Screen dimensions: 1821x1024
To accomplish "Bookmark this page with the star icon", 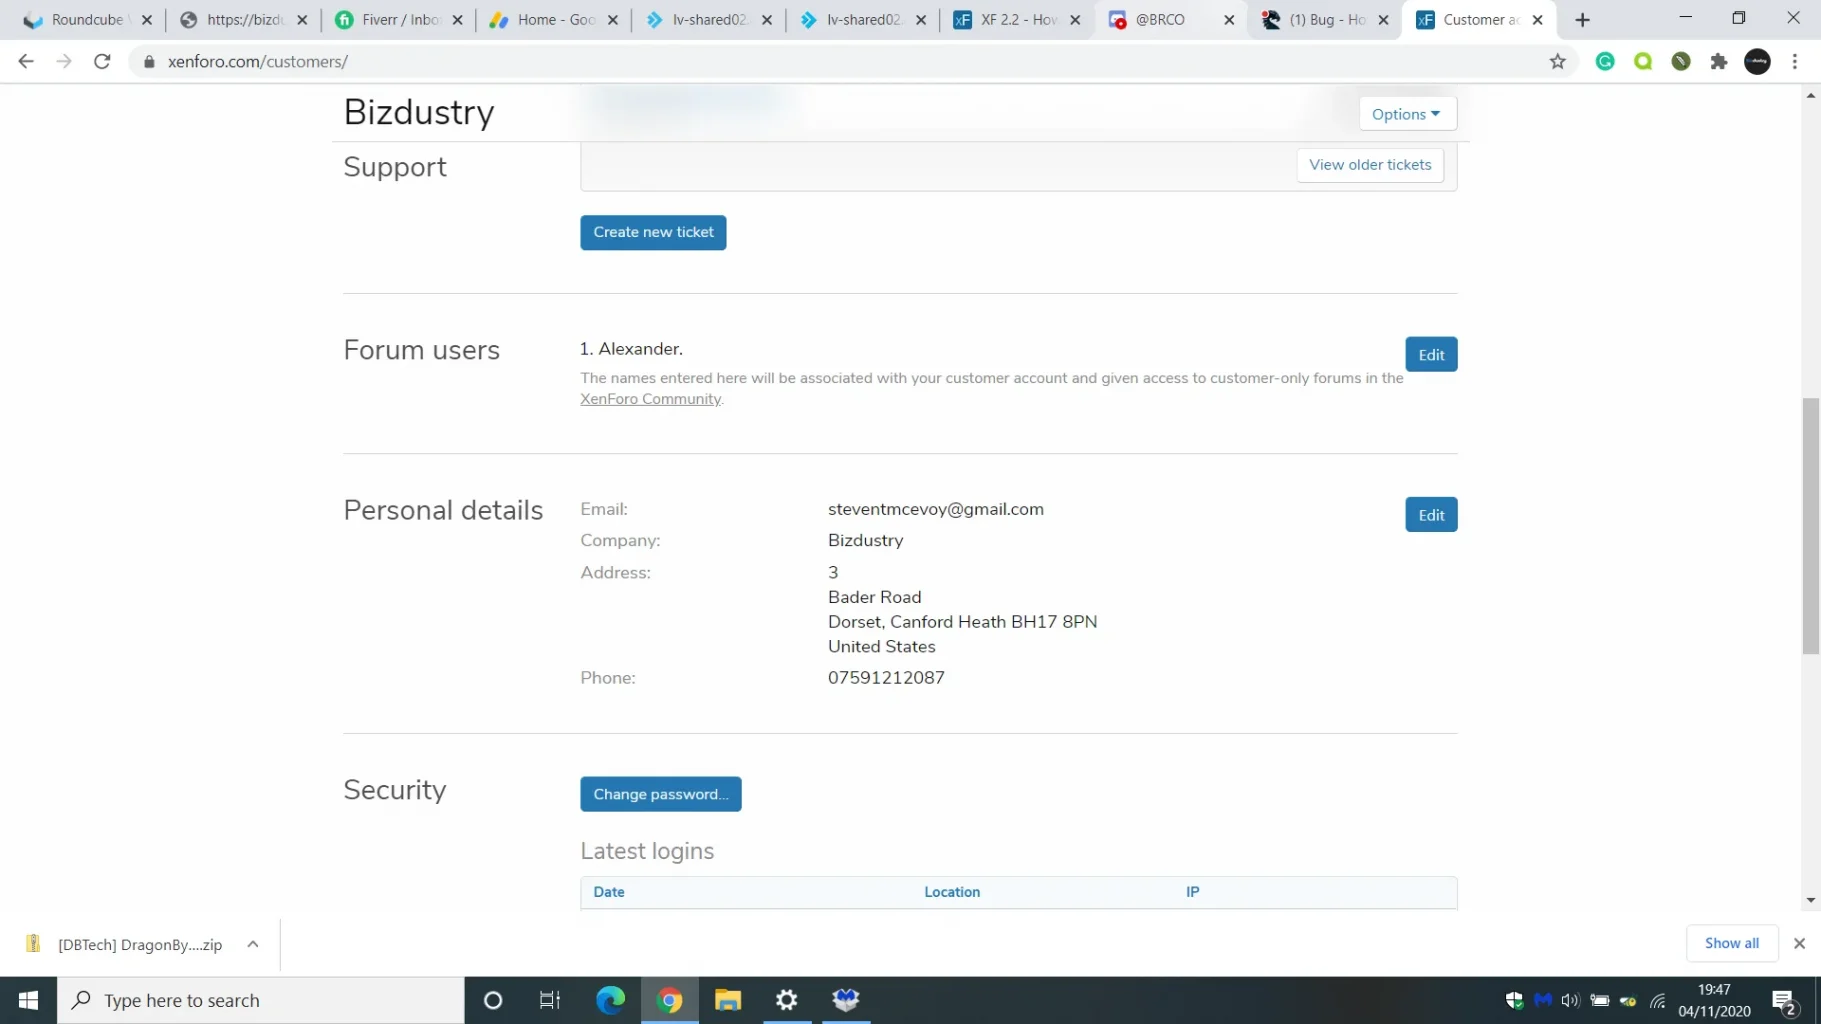I will [1557, 61].
